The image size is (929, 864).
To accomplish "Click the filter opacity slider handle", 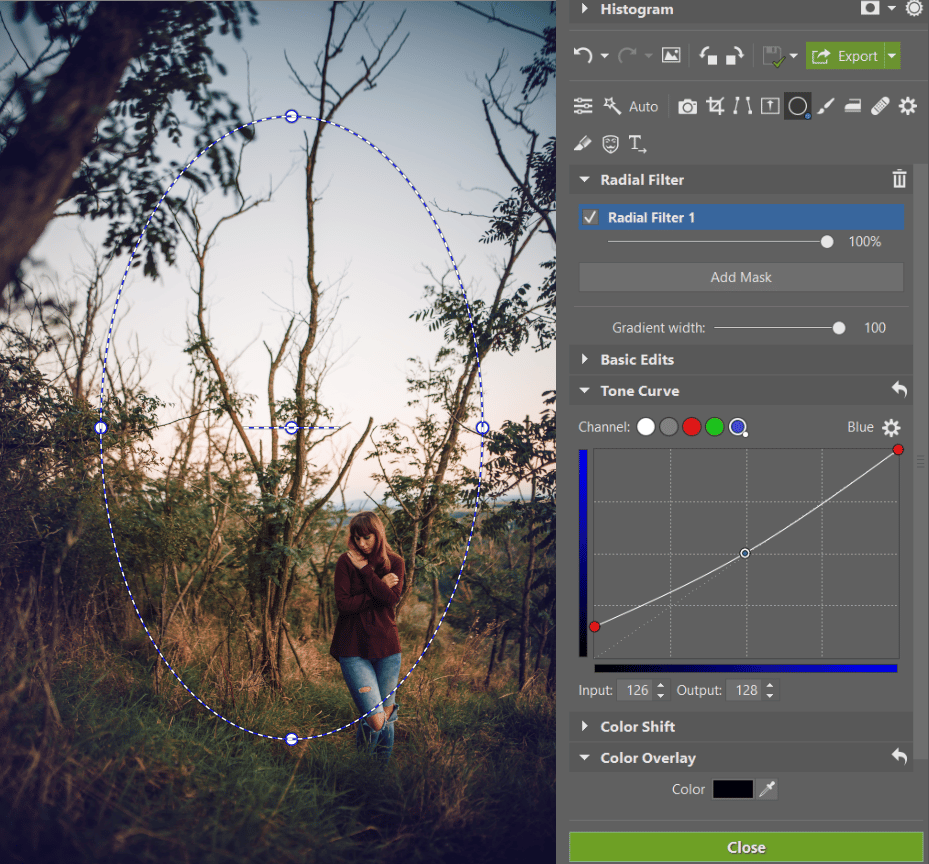I will [x=827, y=242].
